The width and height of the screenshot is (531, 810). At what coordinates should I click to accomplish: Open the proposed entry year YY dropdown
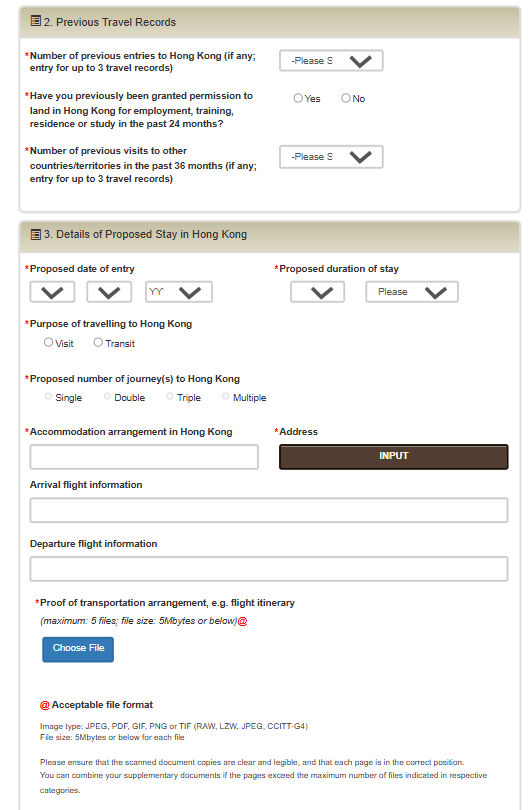pyautogui.click(x=179, y=292)
